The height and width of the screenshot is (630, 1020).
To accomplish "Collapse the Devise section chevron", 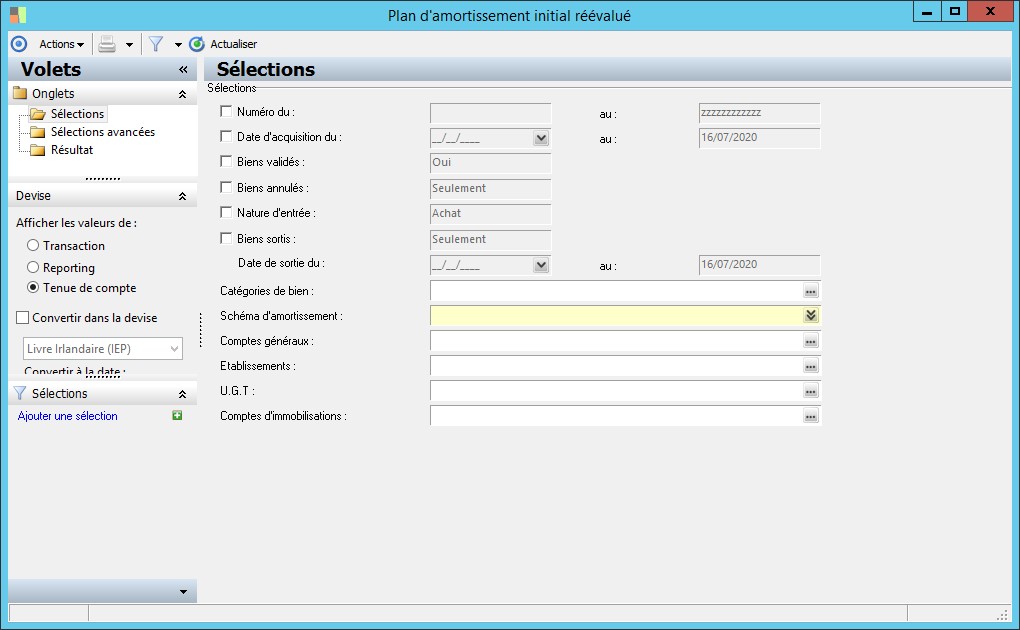I will point(183,196).
